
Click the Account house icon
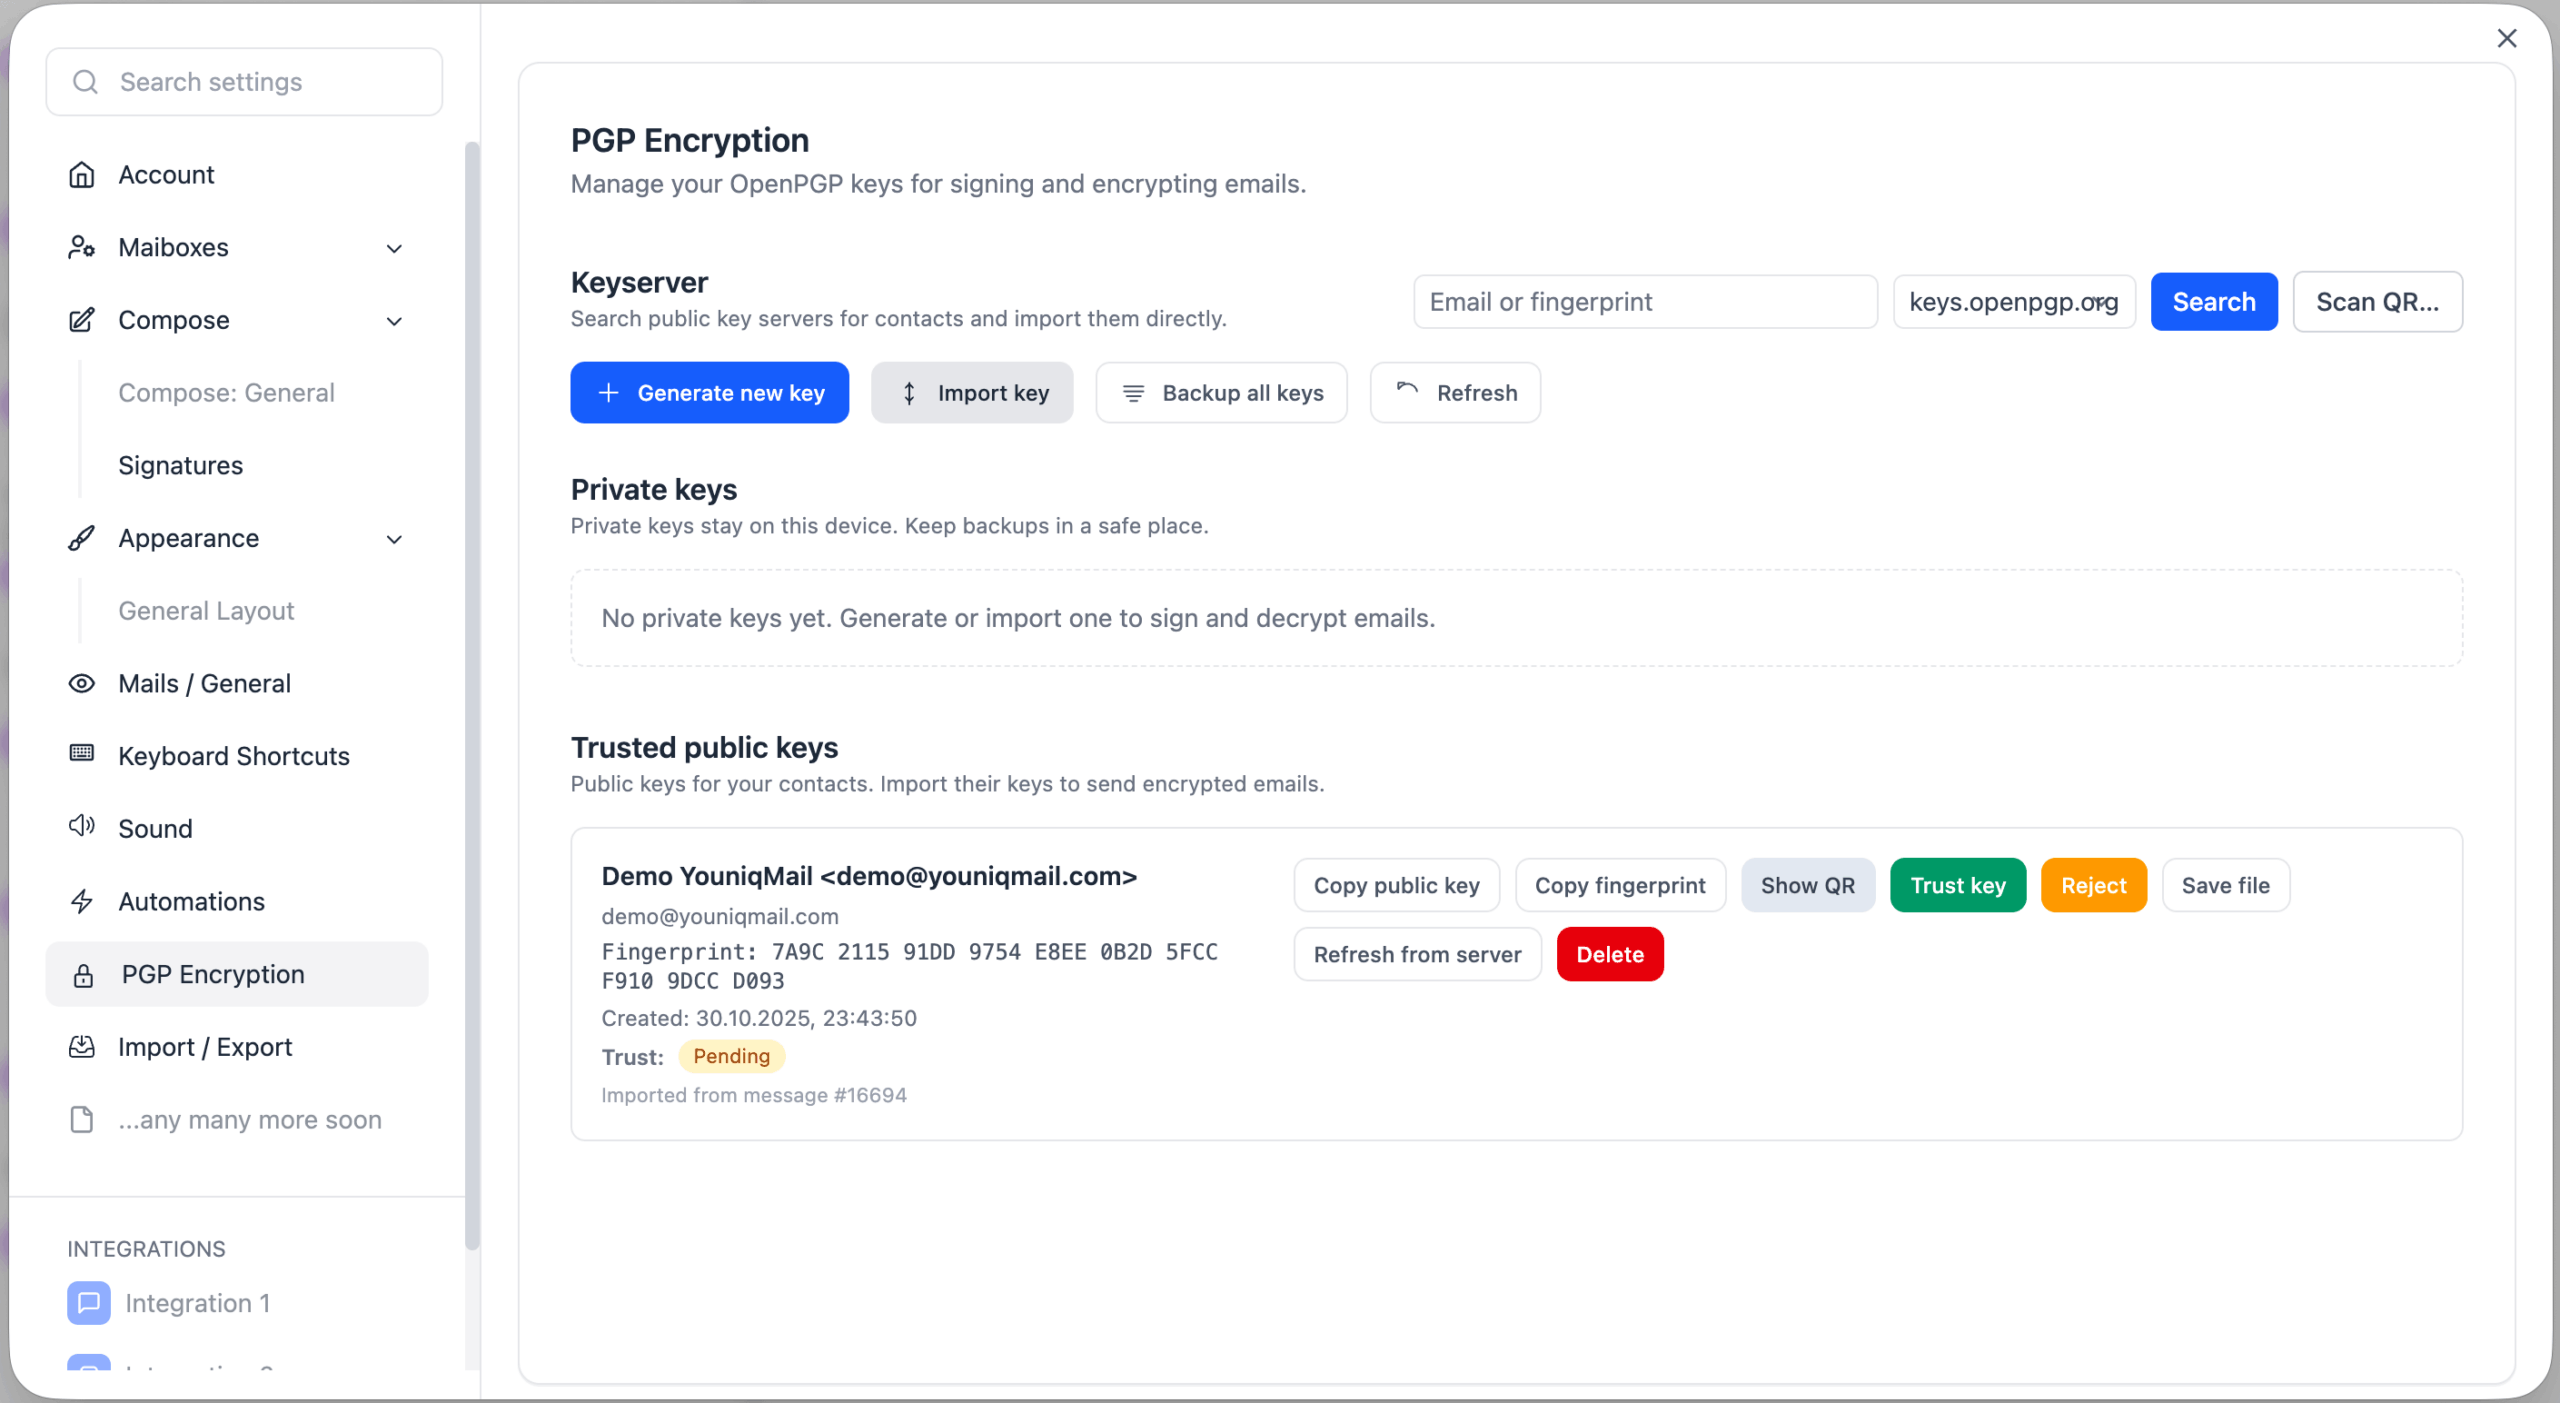pos(82,175)
